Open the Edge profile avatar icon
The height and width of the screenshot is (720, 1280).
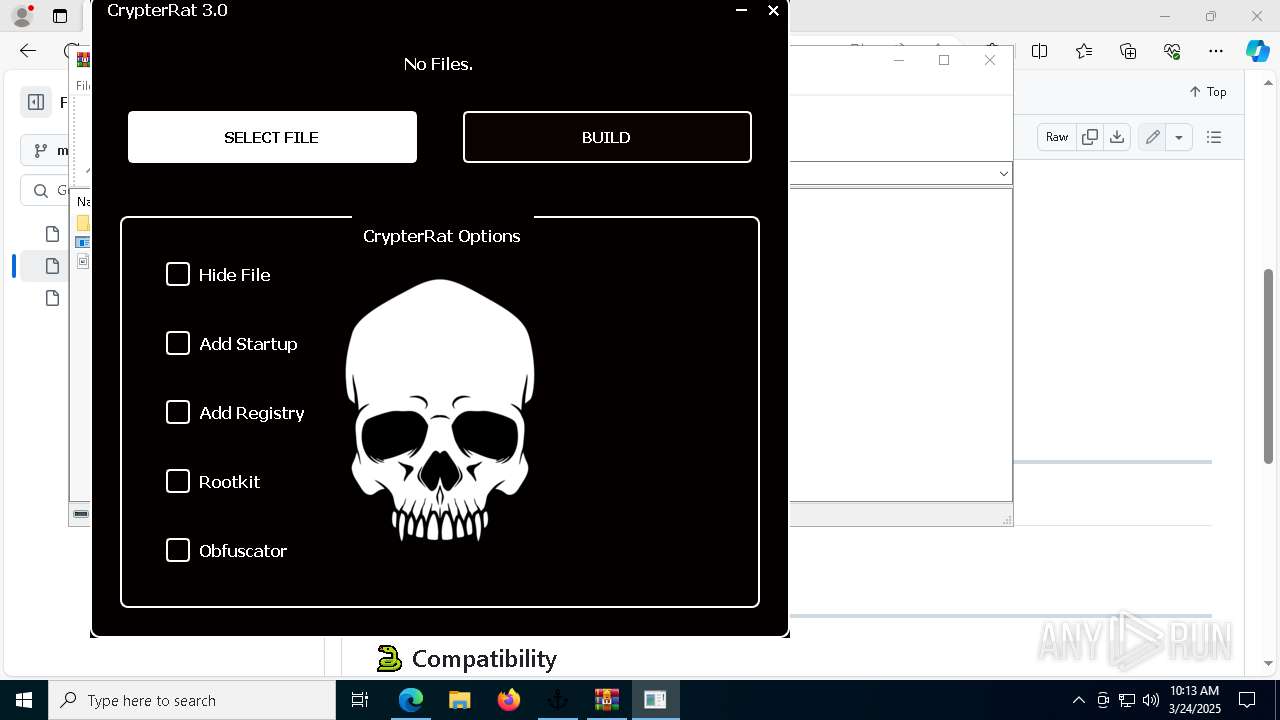(21, 16)
